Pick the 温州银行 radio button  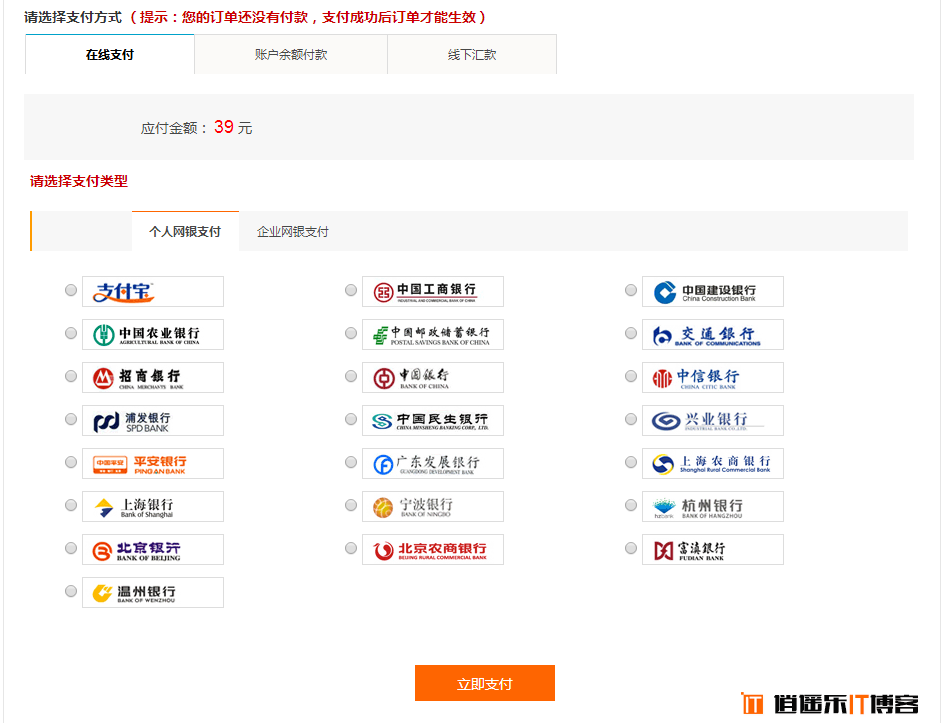pyautogui.click(x=71, y=591)
